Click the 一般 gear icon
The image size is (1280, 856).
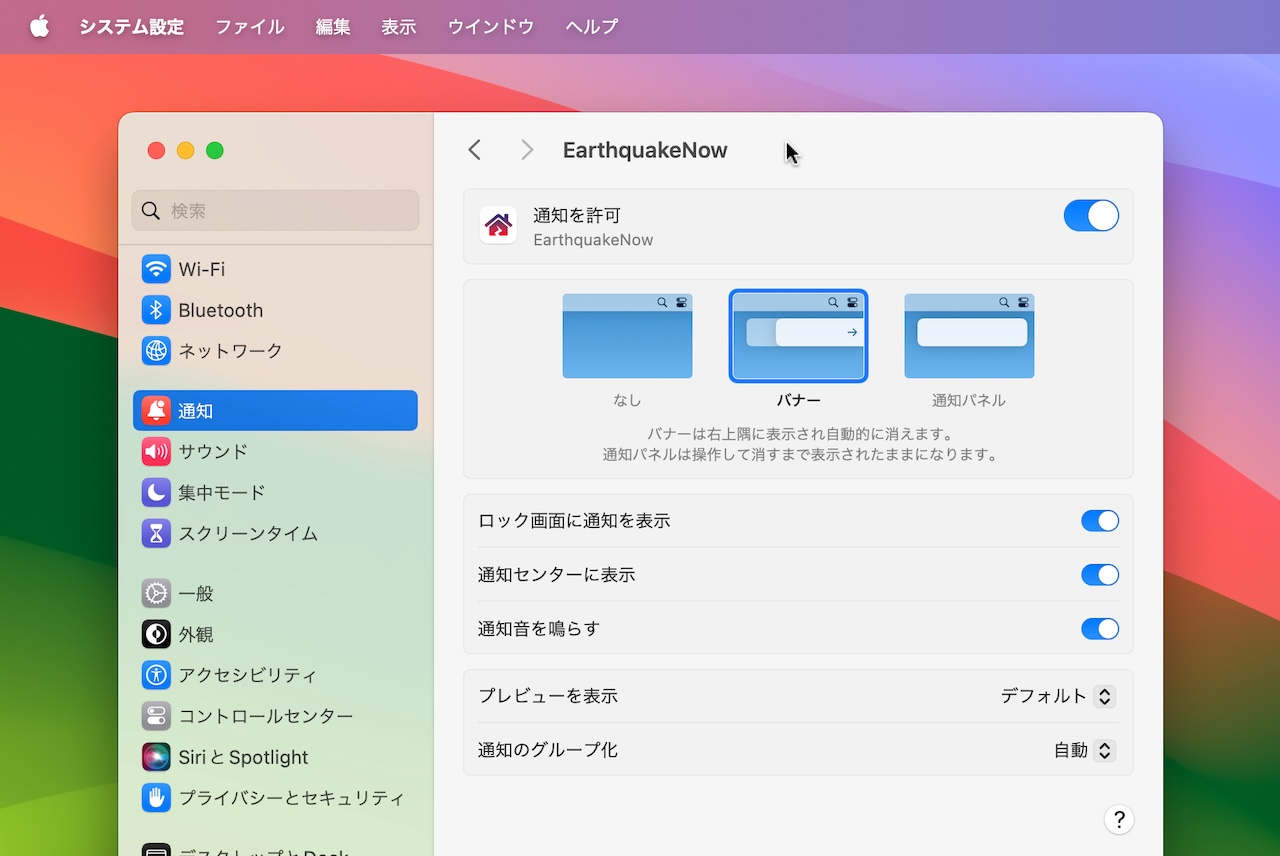156,594
